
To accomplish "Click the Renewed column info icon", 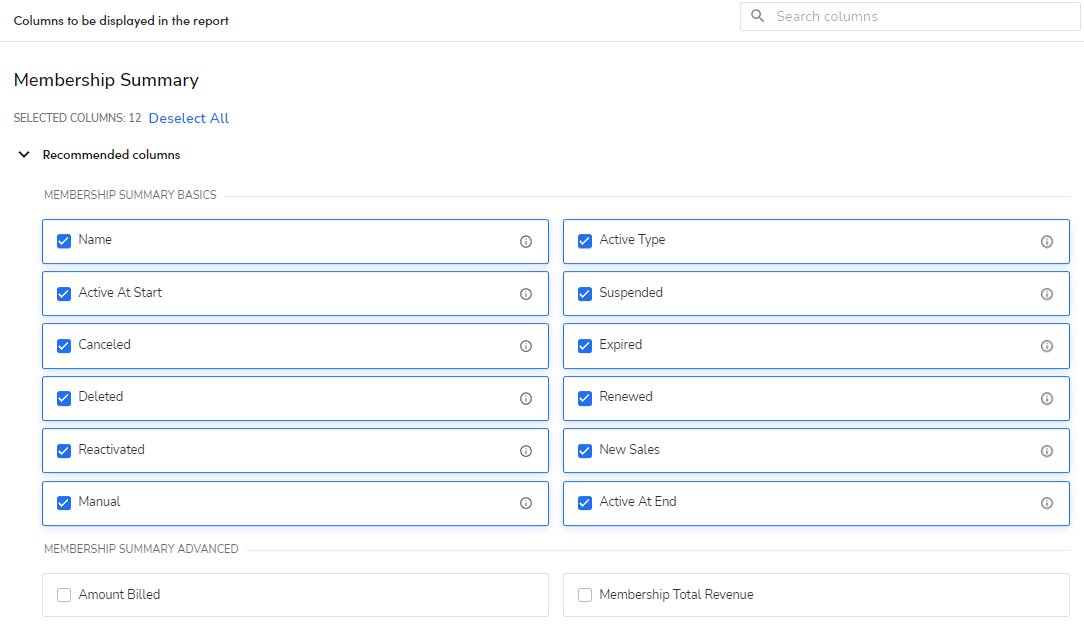I will (x=1047, y=398).
